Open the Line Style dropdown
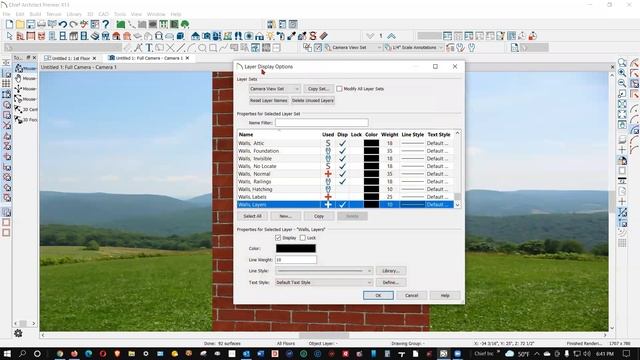Screen dimensions: 640x360 pyautogui.click(x=324, y=271)
